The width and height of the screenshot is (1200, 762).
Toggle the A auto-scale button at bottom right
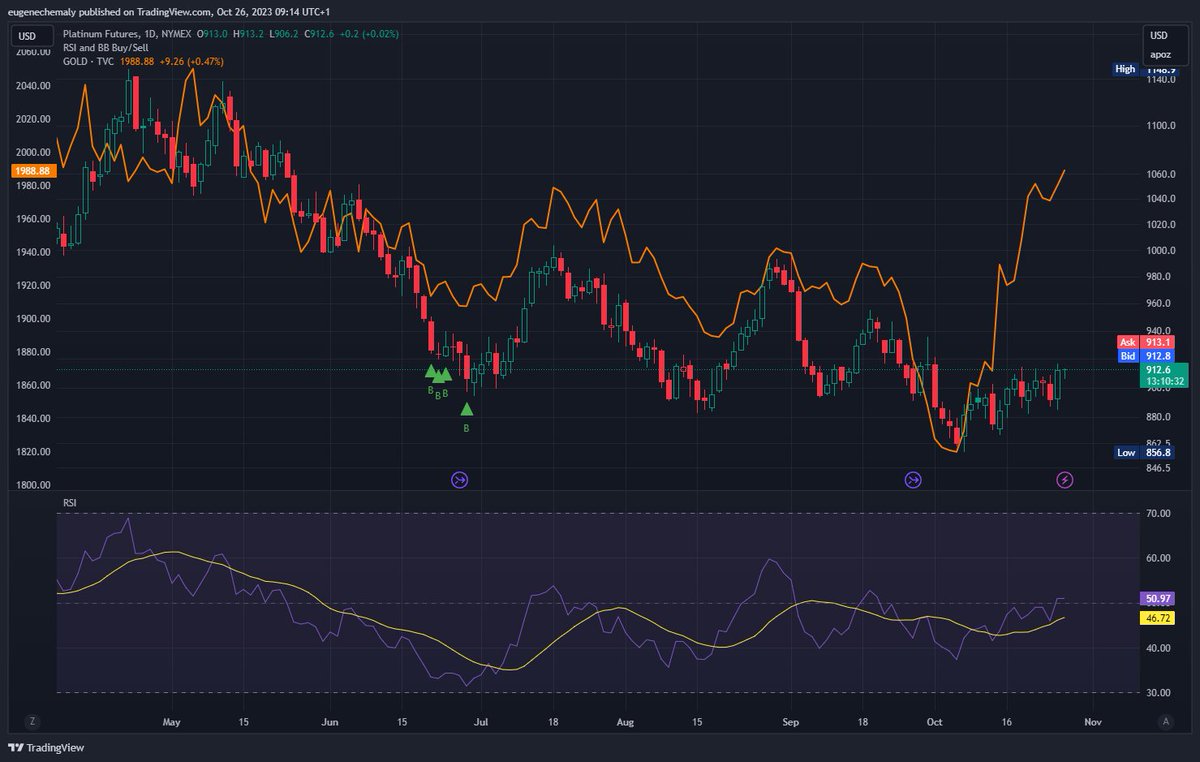(x=1165, y=720)
